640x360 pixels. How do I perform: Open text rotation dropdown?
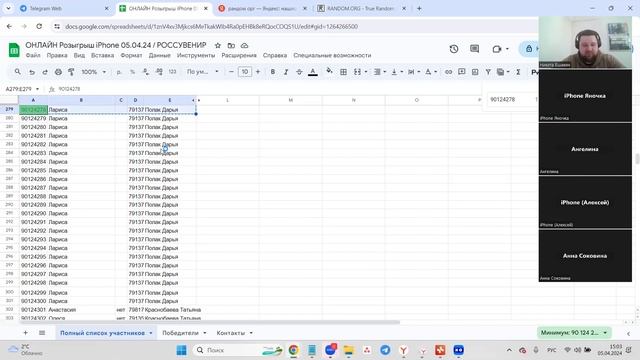pyautogui.click(x=431, y=72)
